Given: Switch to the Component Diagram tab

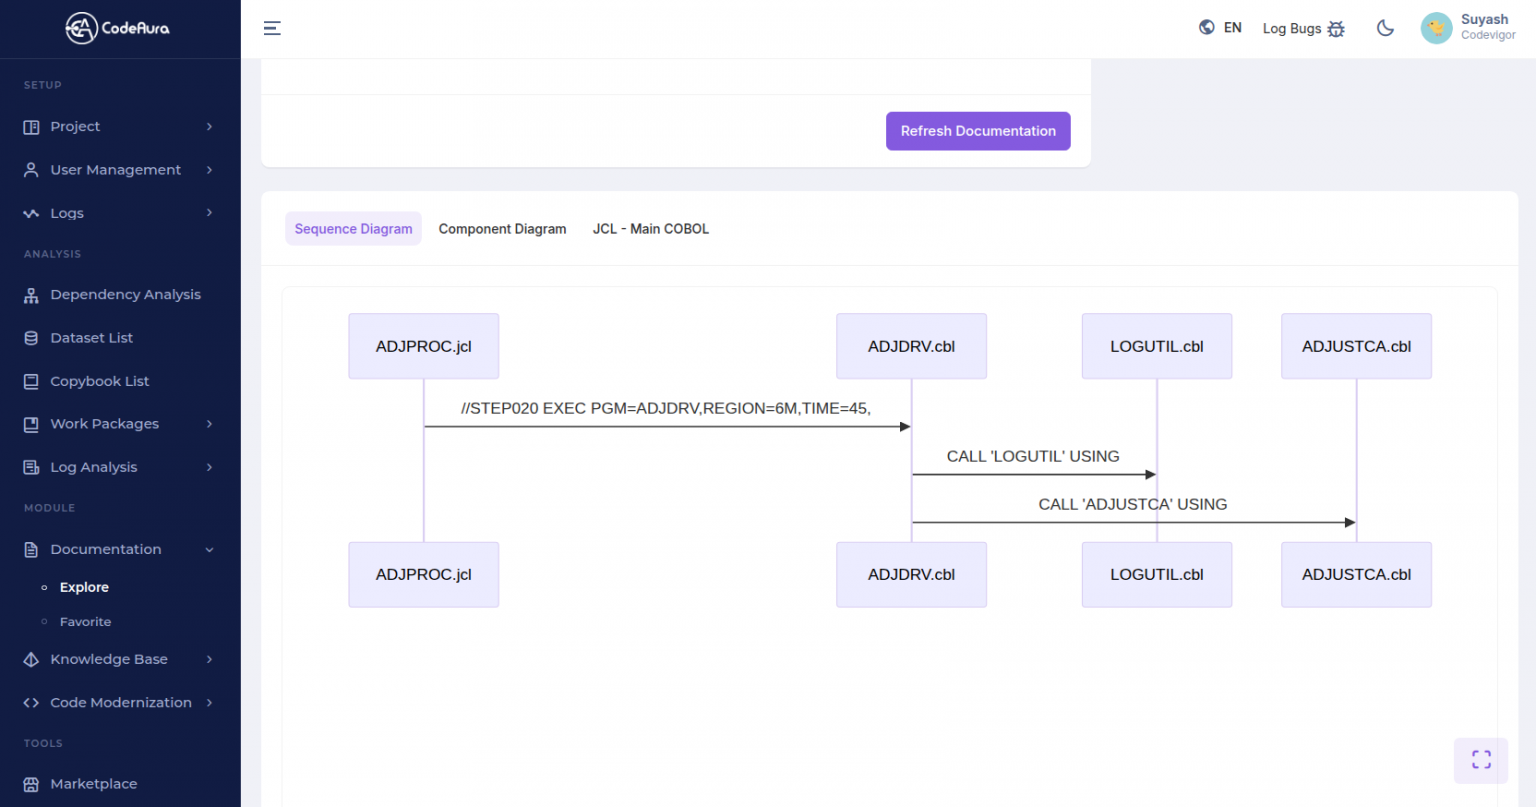Looking at the screenshot, I should pyautogui.click(x=502, y=228).
